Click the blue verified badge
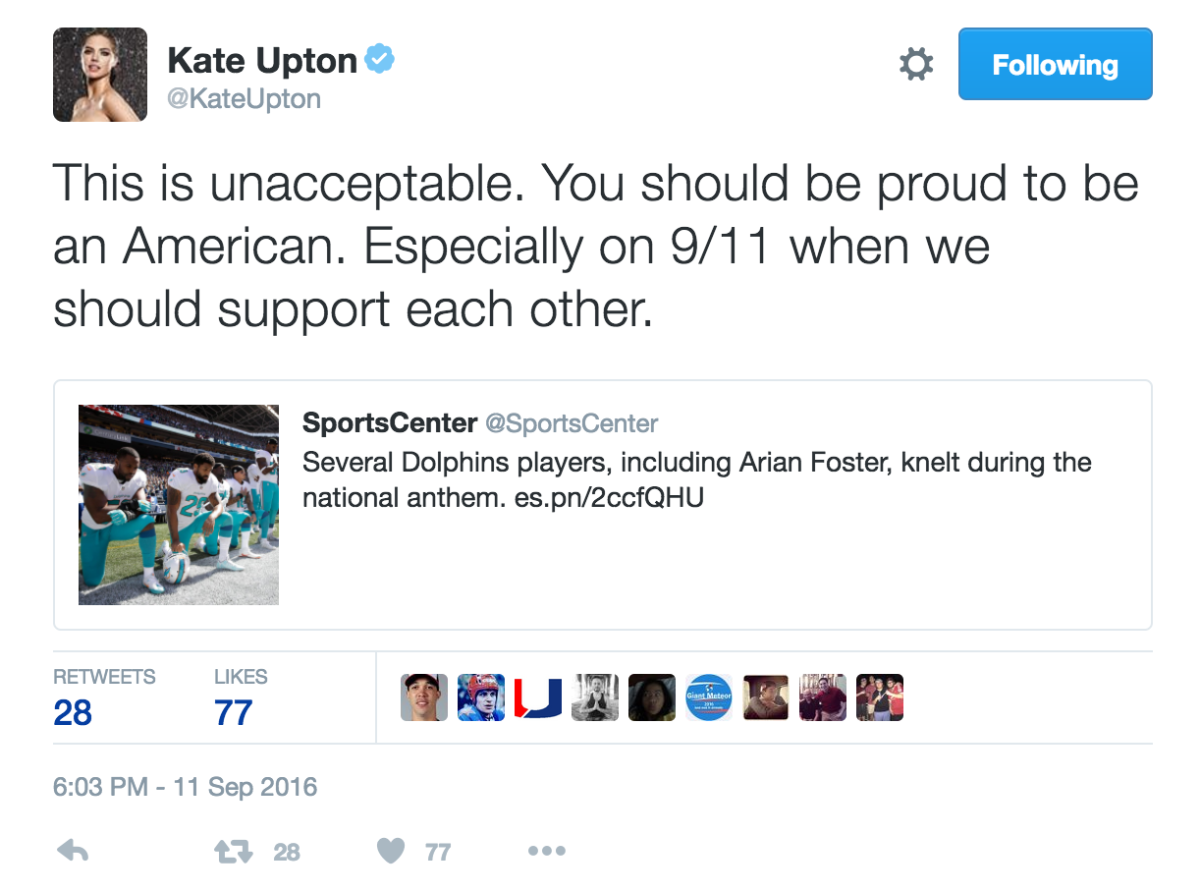 (x=379, y=60)
